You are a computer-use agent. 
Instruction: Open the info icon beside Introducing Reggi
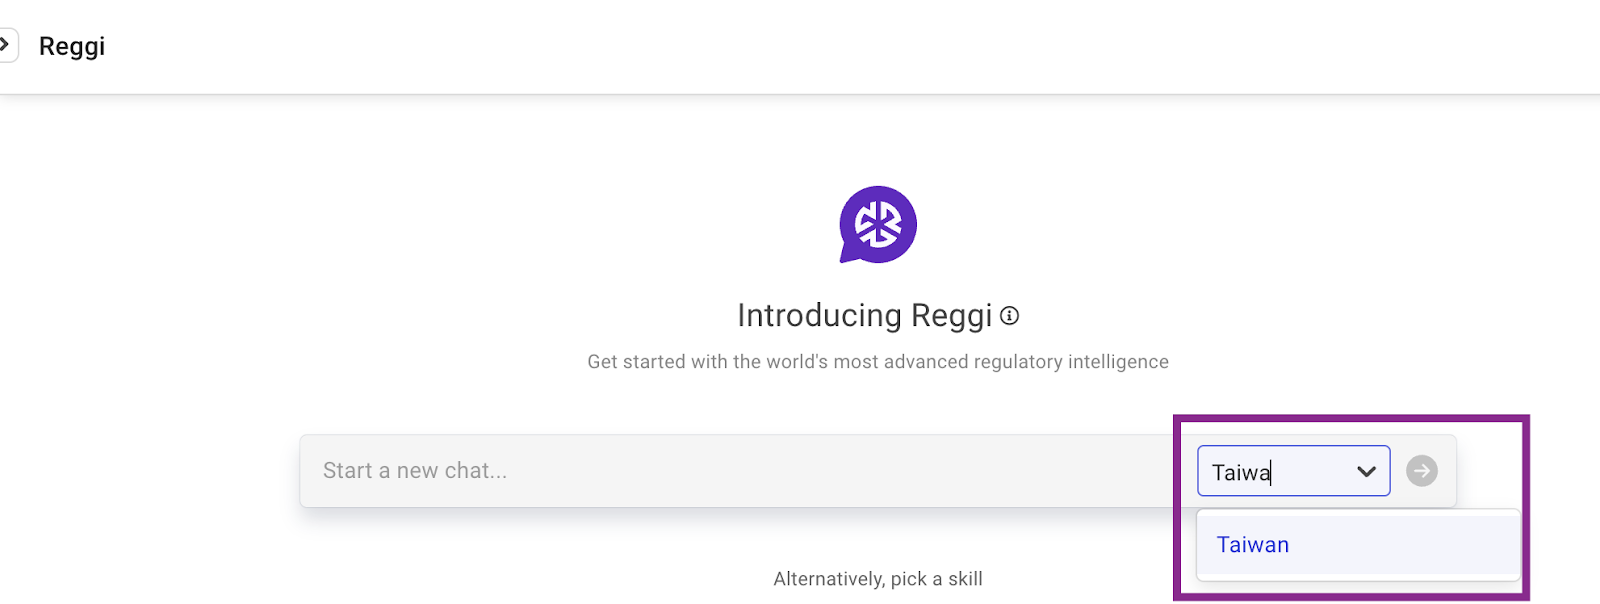(1010, 316)
